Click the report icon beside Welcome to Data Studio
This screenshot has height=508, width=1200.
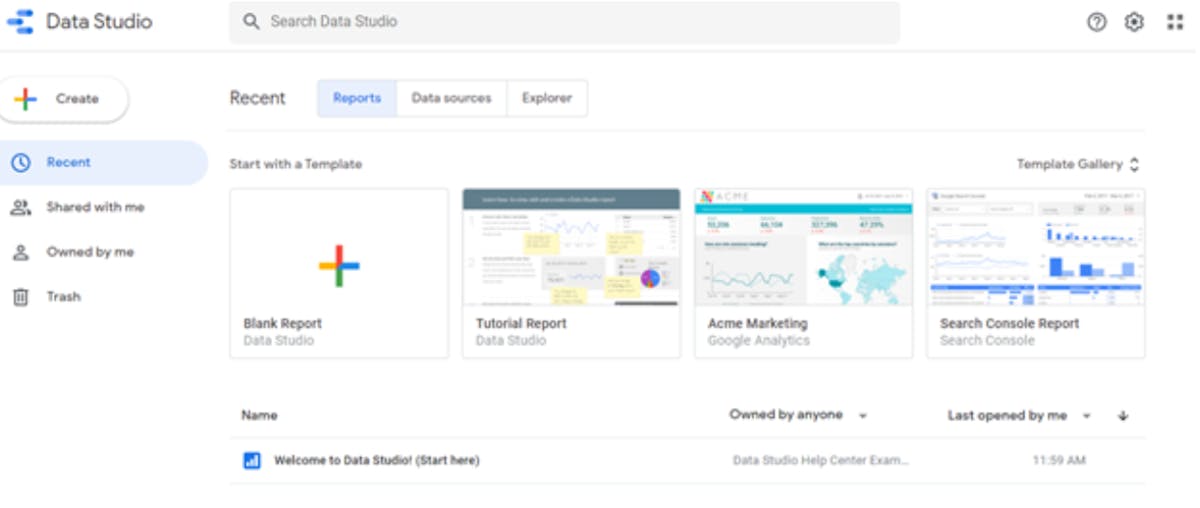[252, 460]
